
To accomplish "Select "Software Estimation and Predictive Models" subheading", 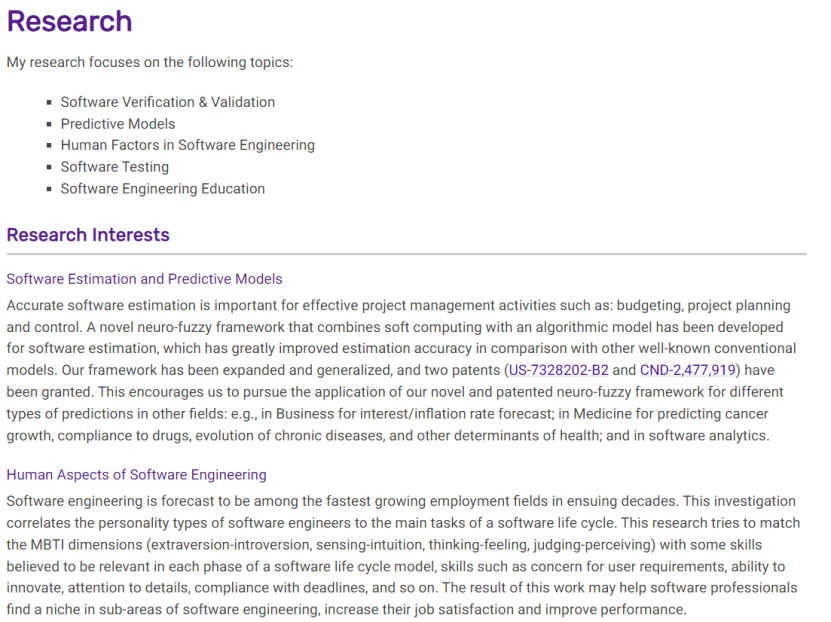I will 144,279.
